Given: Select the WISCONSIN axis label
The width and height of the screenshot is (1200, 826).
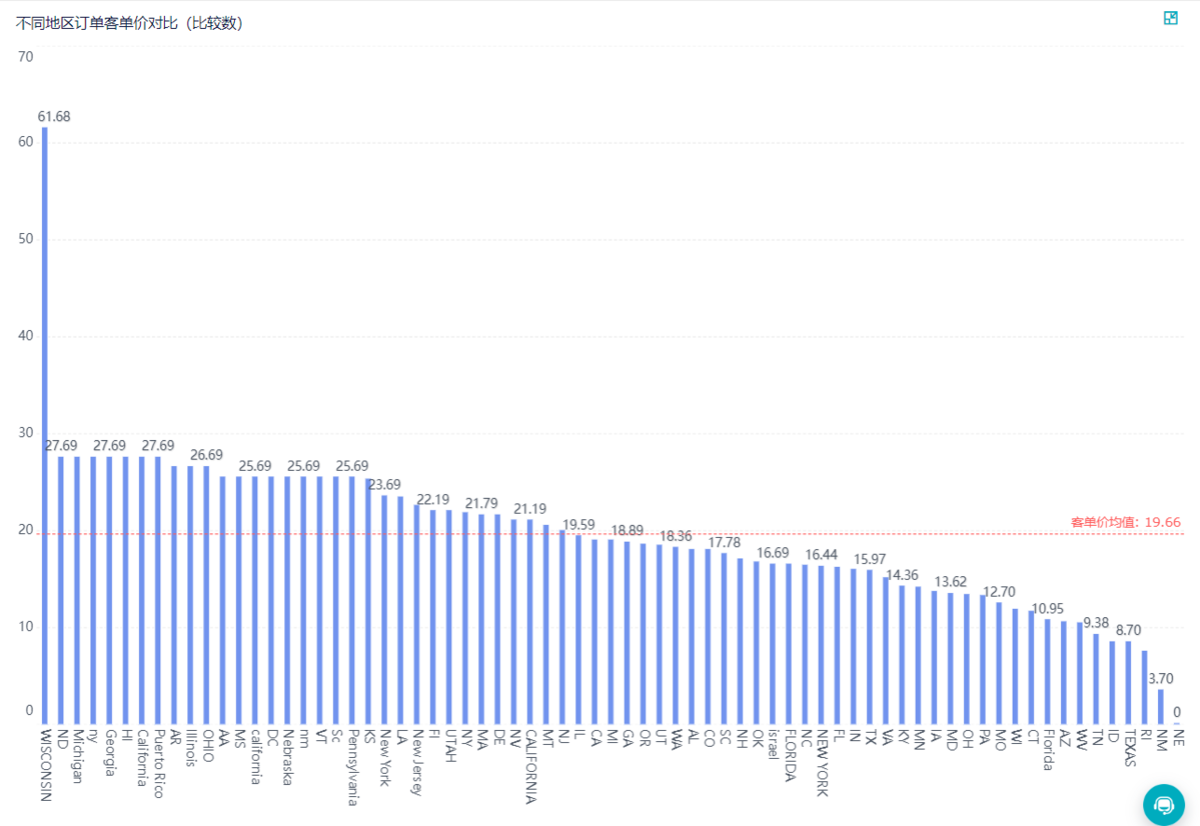Looking at the screenshot, I should (x=45, y=765).
